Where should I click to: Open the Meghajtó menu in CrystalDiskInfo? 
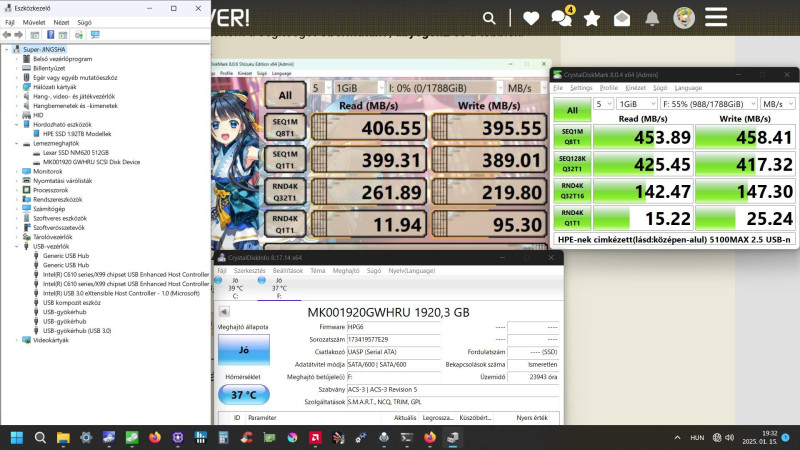tap(346, 271)
